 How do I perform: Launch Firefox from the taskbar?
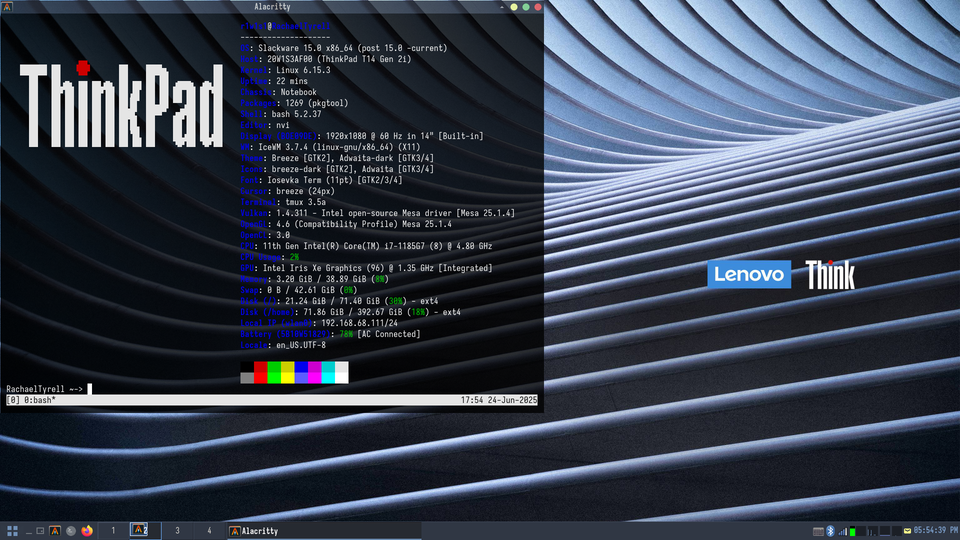pos(87,531)
